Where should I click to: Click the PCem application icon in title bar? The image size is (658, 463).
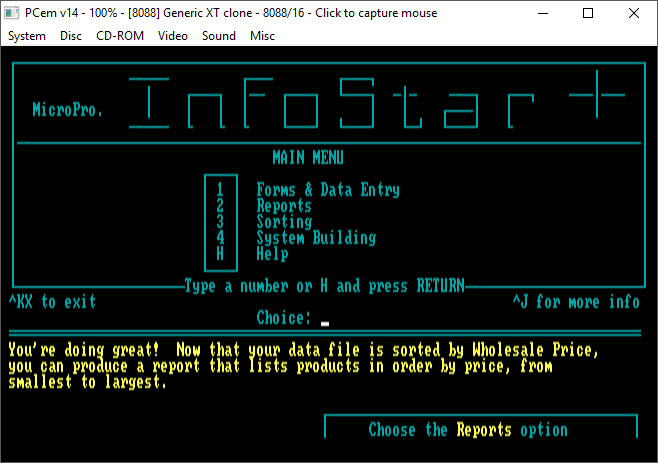[x=11, y=13]
